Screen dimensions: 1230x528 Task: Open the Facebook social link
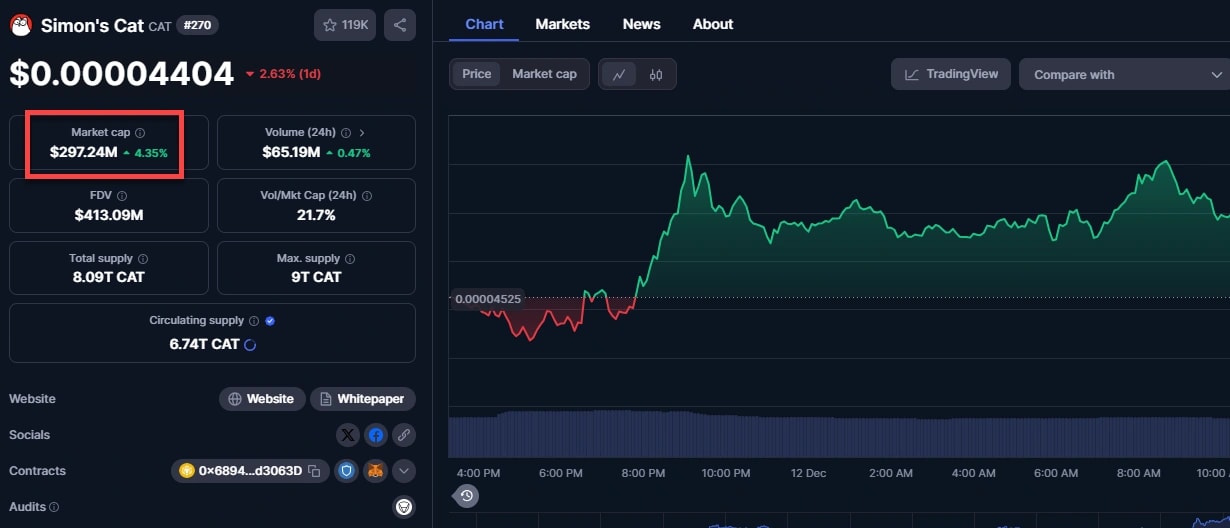click(376, 435)
